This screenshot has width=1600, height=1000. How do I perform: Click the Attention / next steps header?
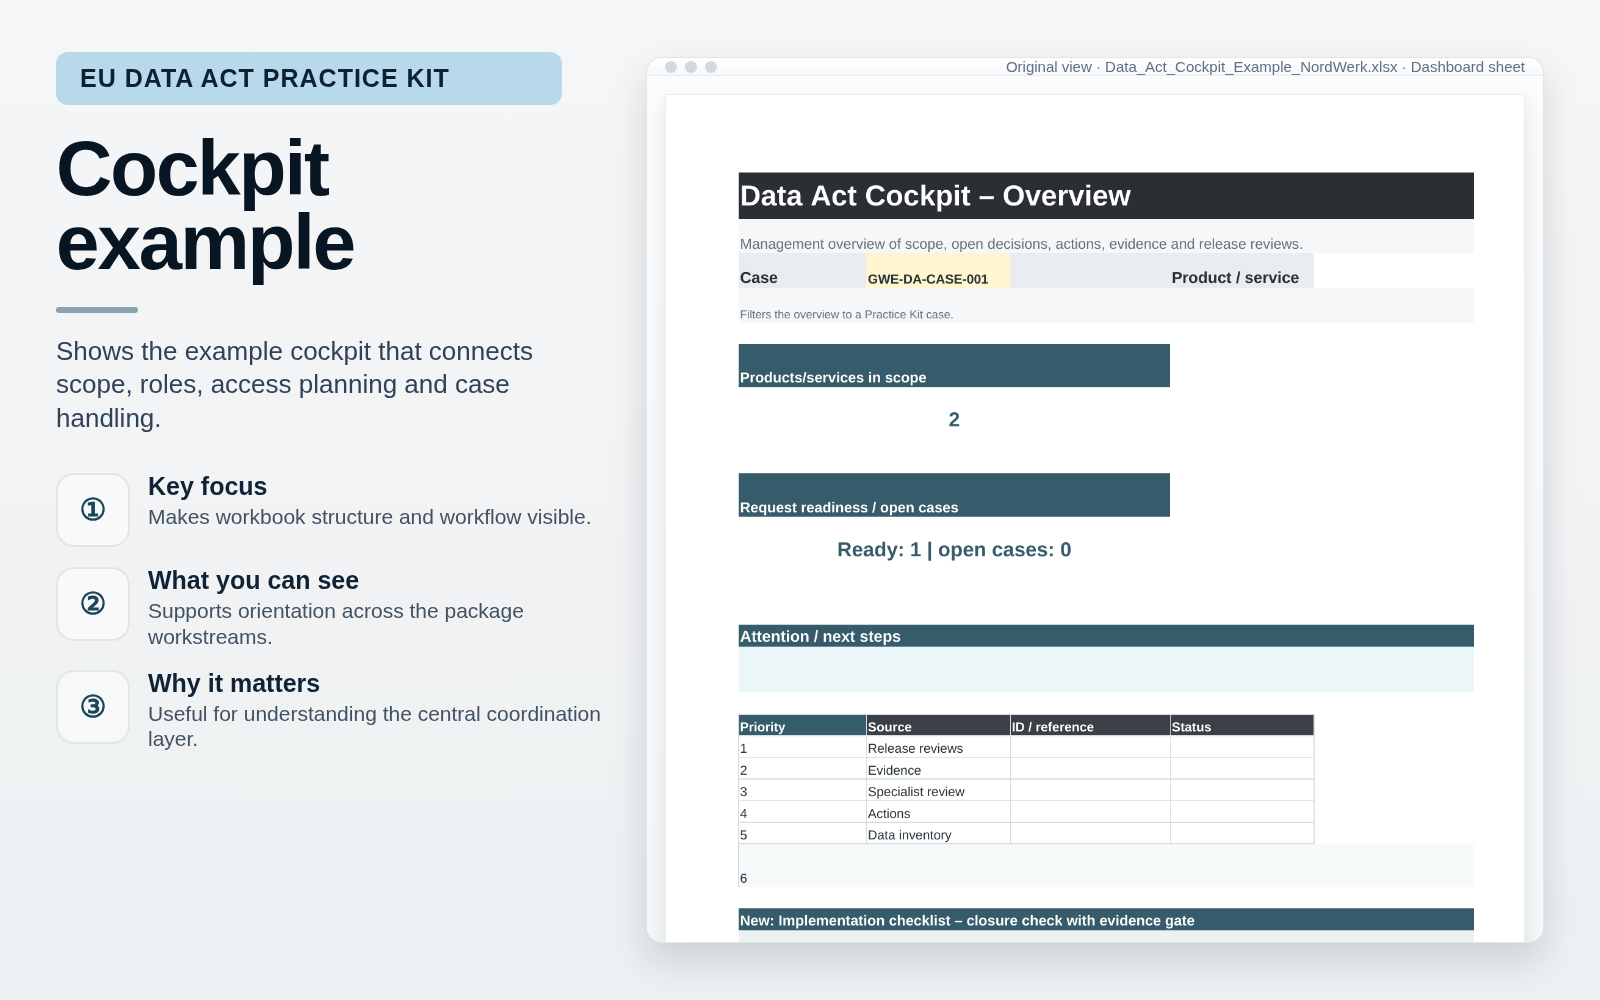click(1106, 636)
